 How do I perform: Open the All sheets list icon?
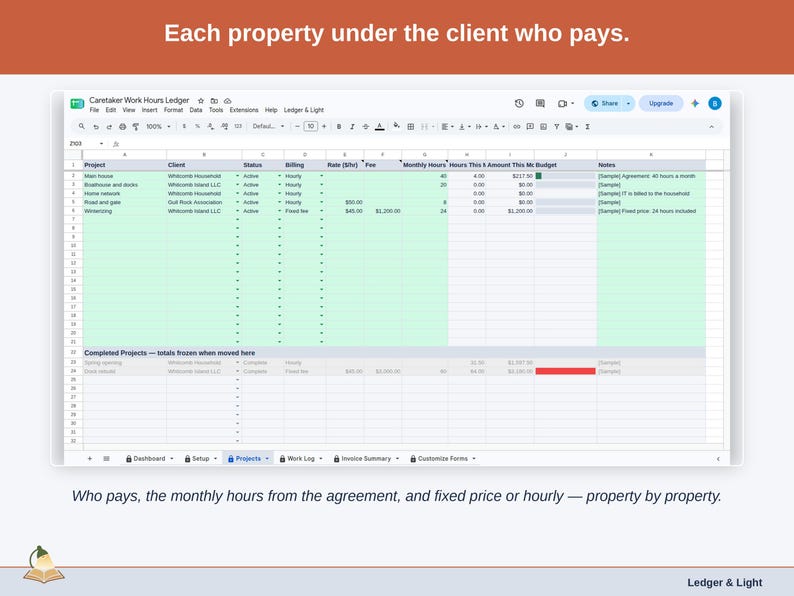coord(106,459)
